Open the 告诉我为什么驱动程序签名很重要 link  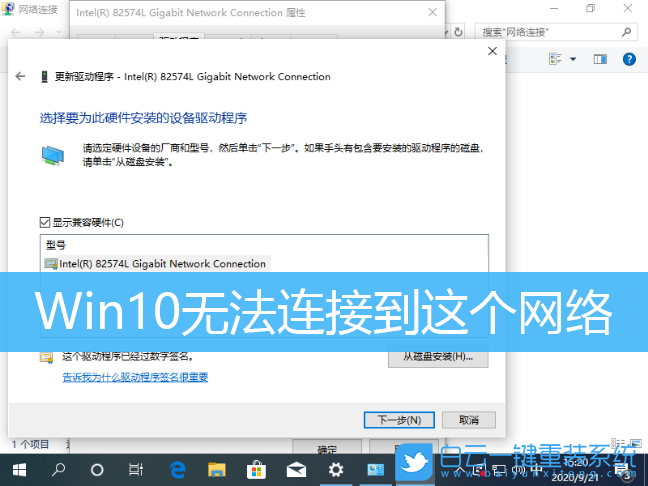tap(135, 377)
